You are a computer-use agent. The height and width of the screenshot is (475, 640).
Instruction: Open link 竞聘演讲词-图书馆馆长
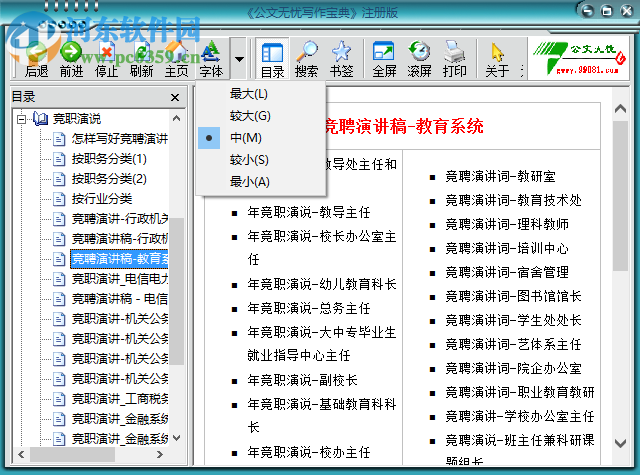pyautogui.click(x=513, y=297)
